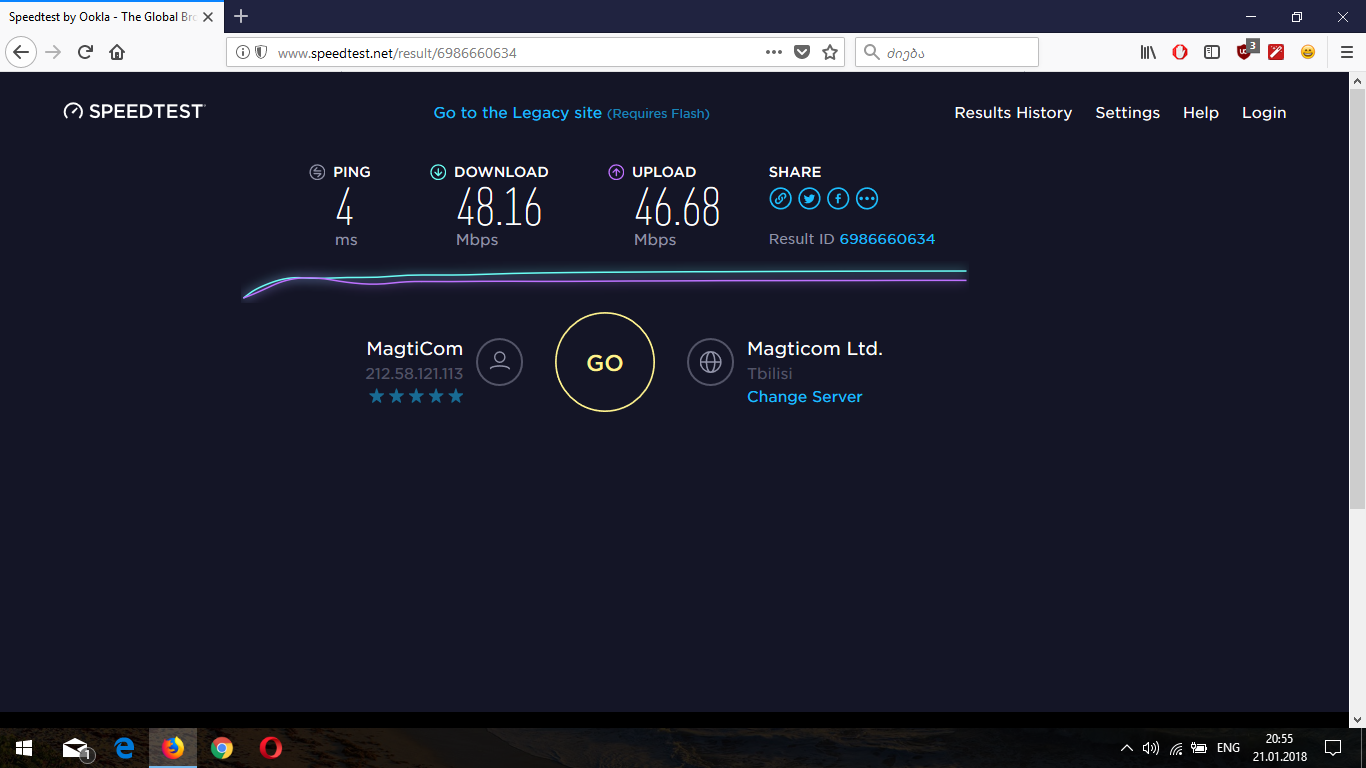
Task: Toggle the Firefox sidebar view
Action: click(1212, 52)
